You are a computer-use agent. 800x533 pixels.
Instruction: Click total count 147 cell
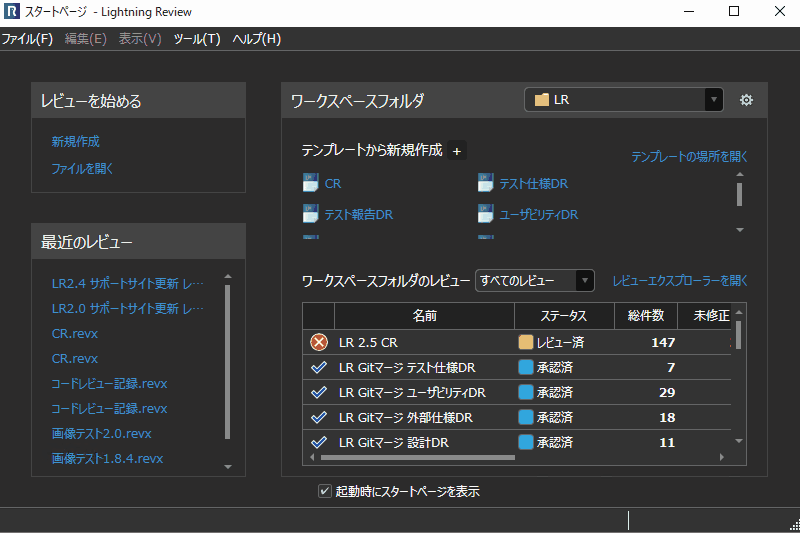[x=663, y=343]
